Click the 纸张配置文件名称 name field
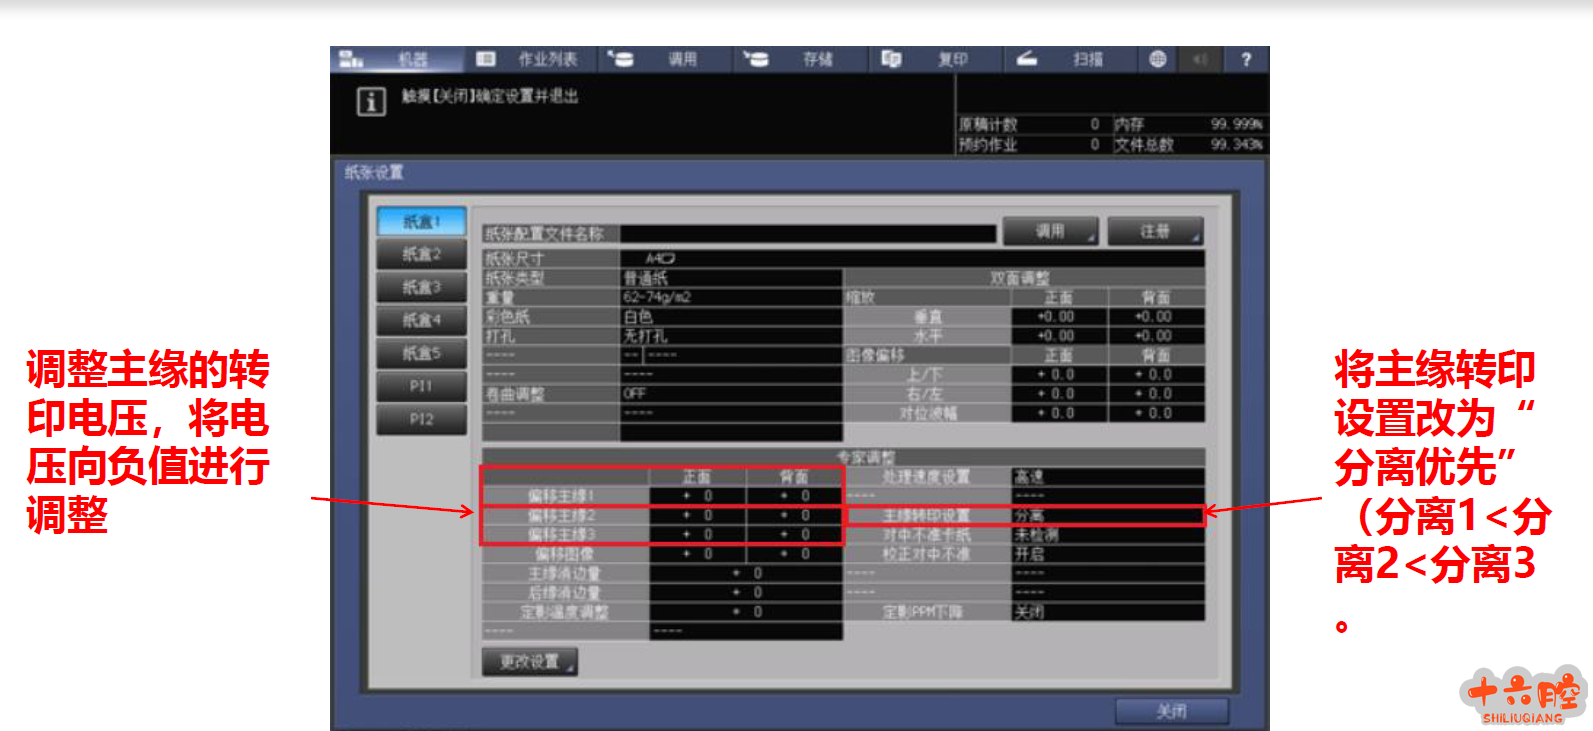The width and height of the screenshot is (1593, 731). coord(808,234)
